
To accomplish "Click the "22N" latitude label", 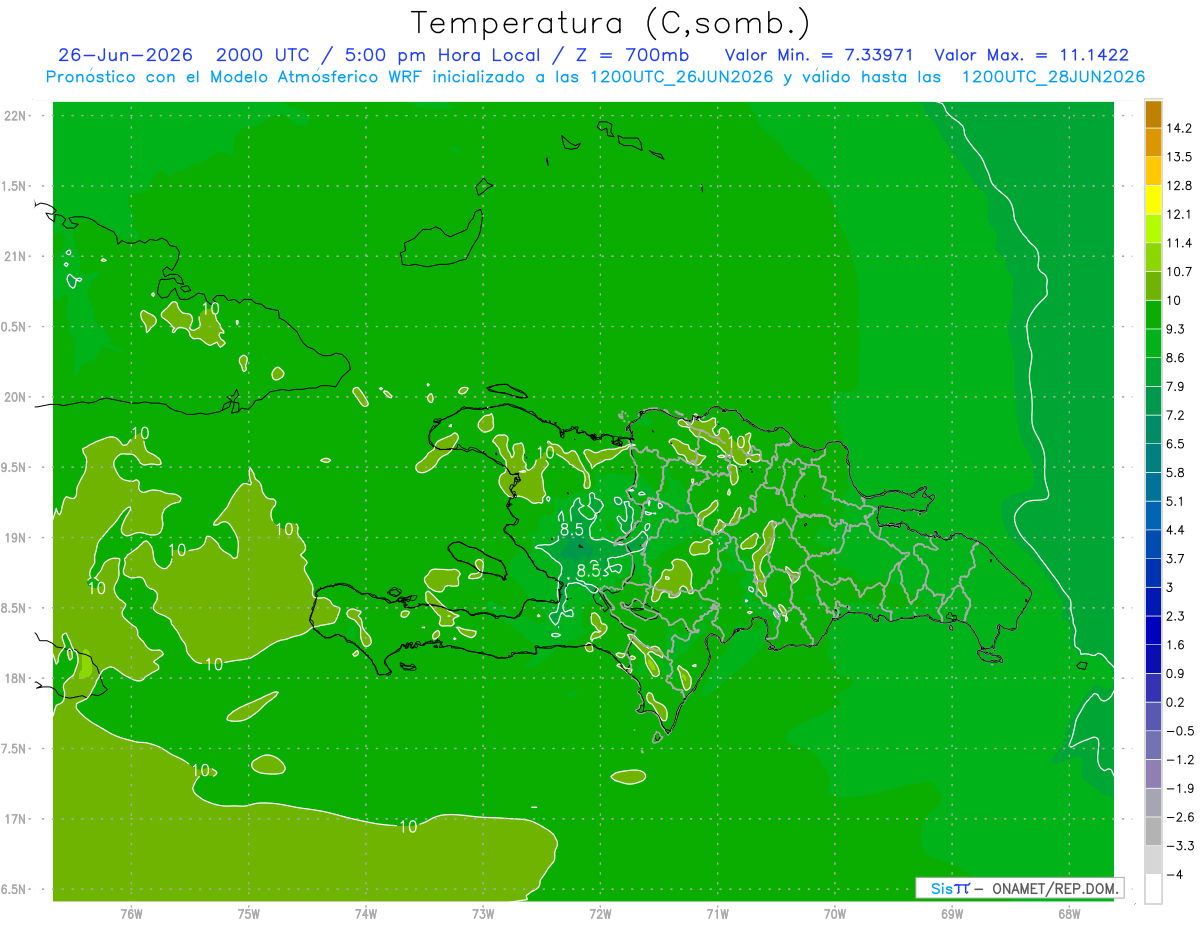I will tap(16, 116).
